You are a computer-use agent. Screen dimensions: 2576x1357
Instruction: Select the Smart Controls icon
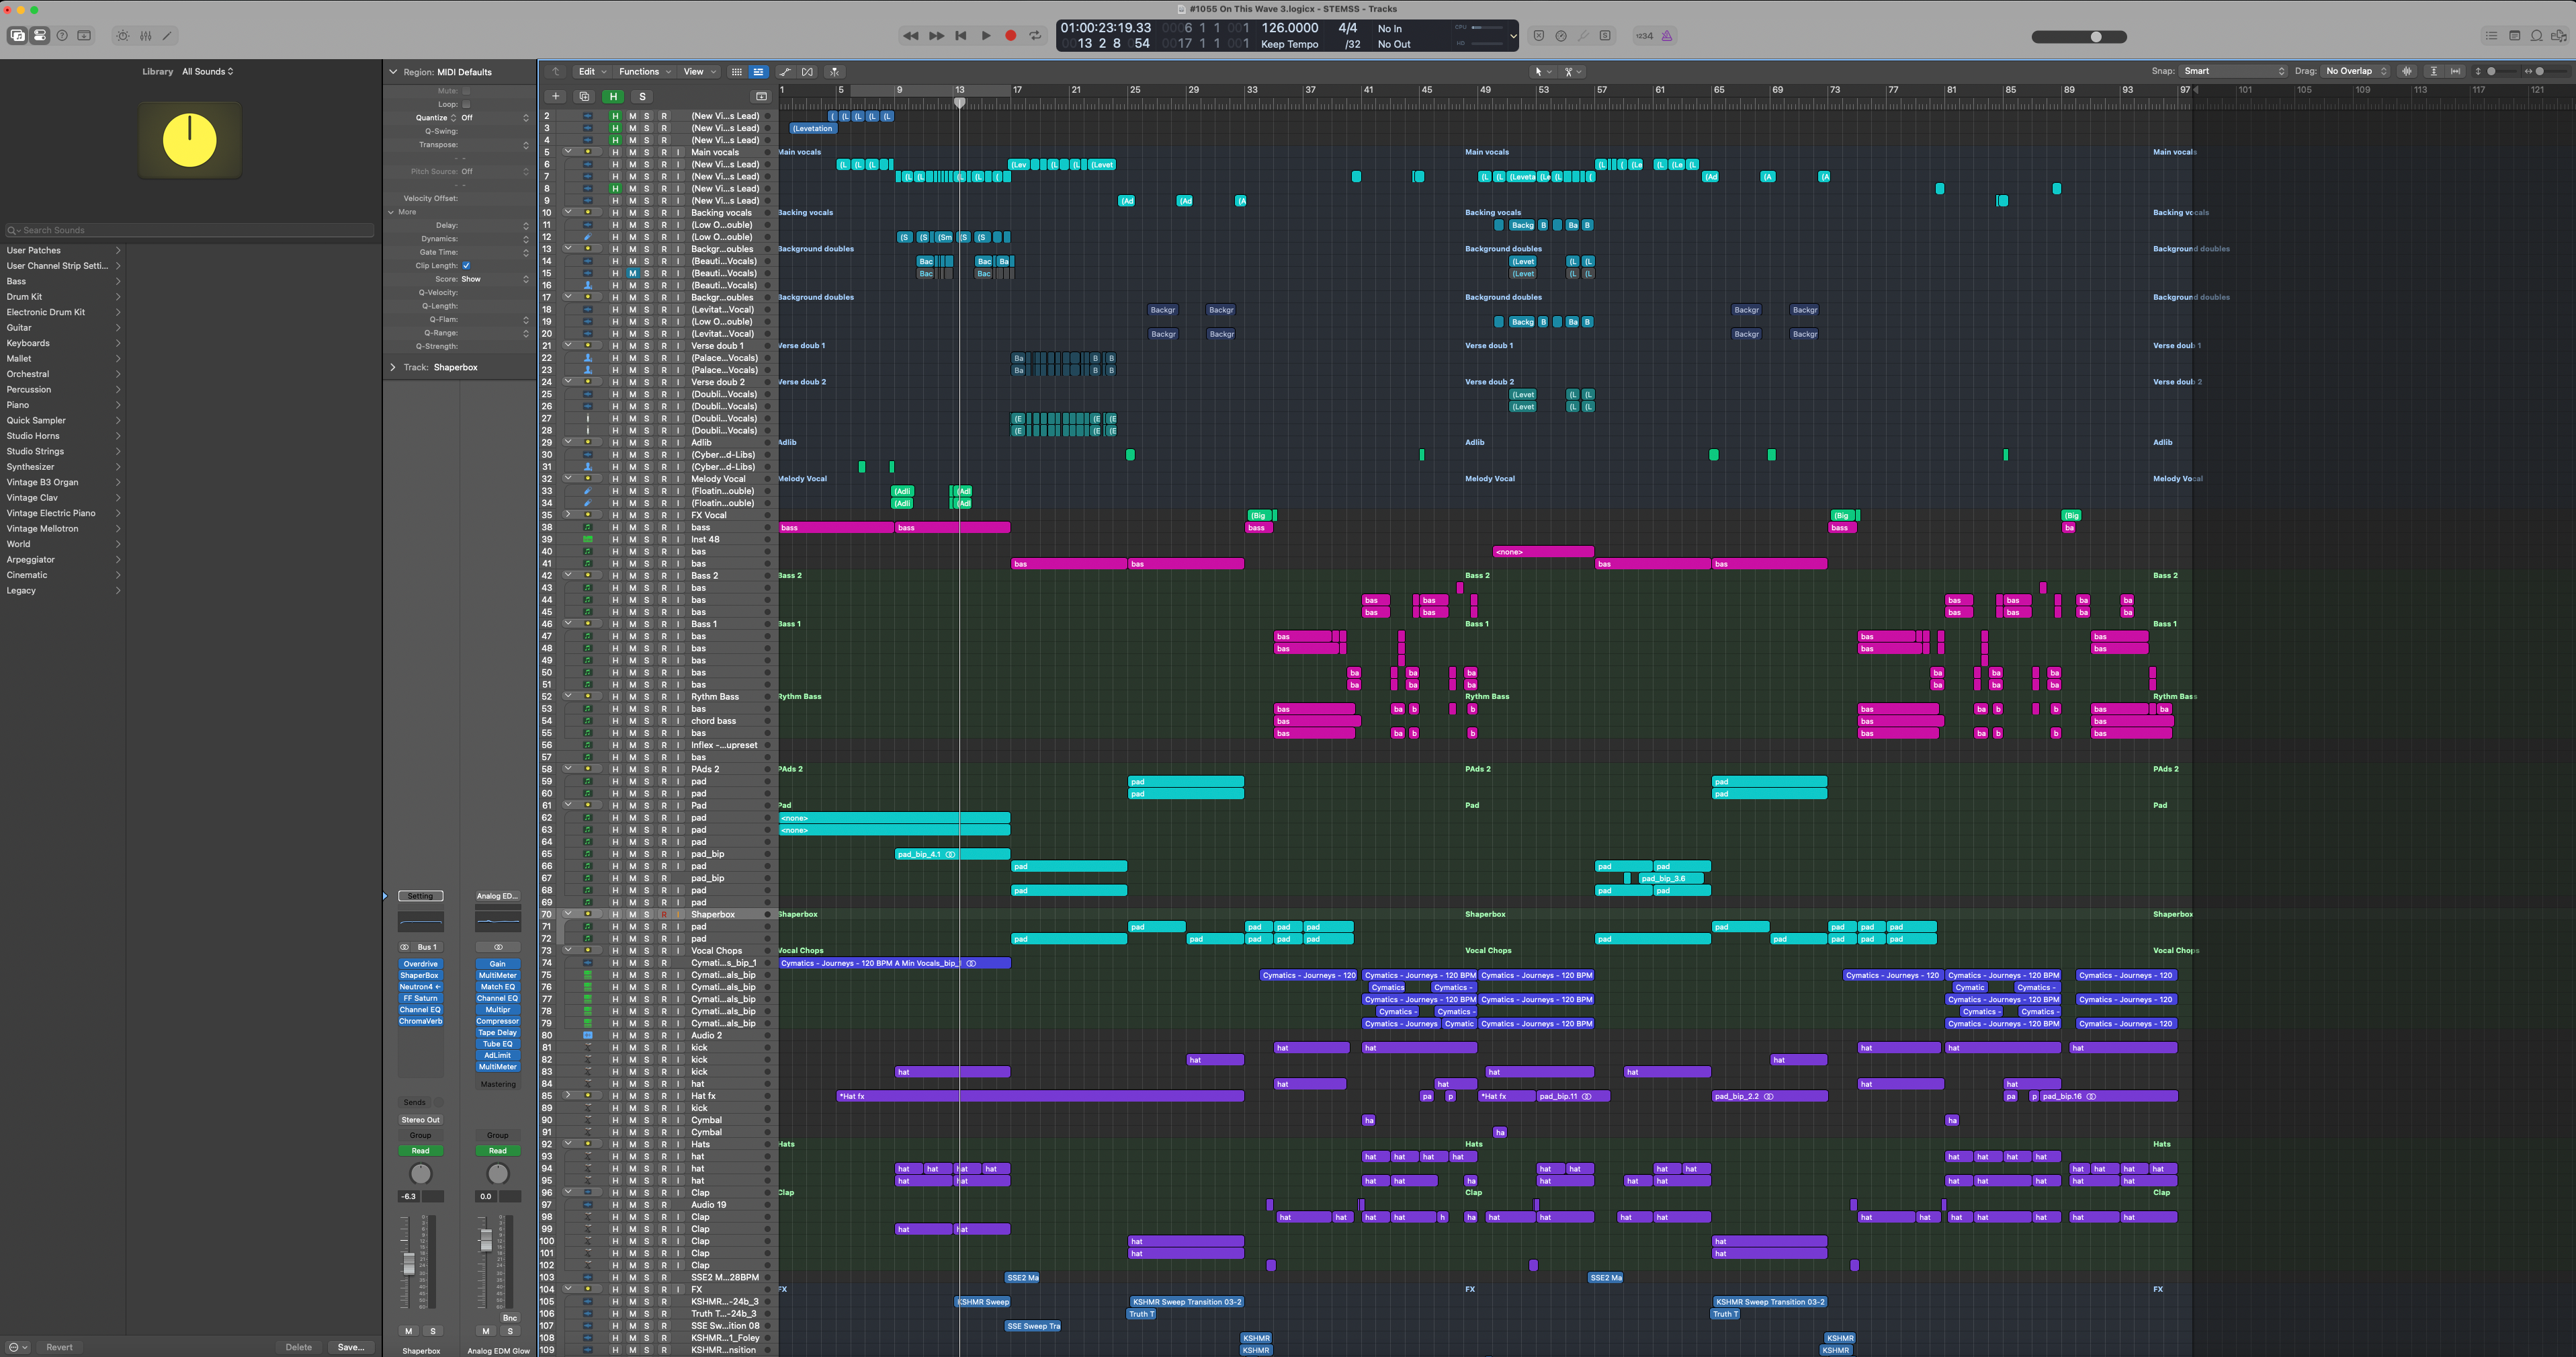click(122, 35)
